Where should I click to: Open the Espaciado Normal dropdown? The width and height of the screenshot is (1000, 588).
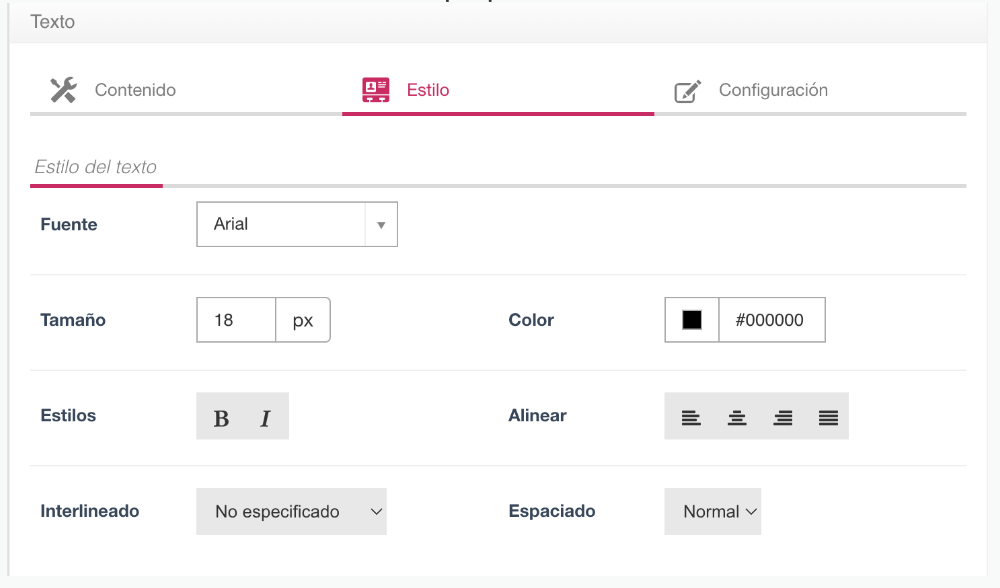pos(712,512)
